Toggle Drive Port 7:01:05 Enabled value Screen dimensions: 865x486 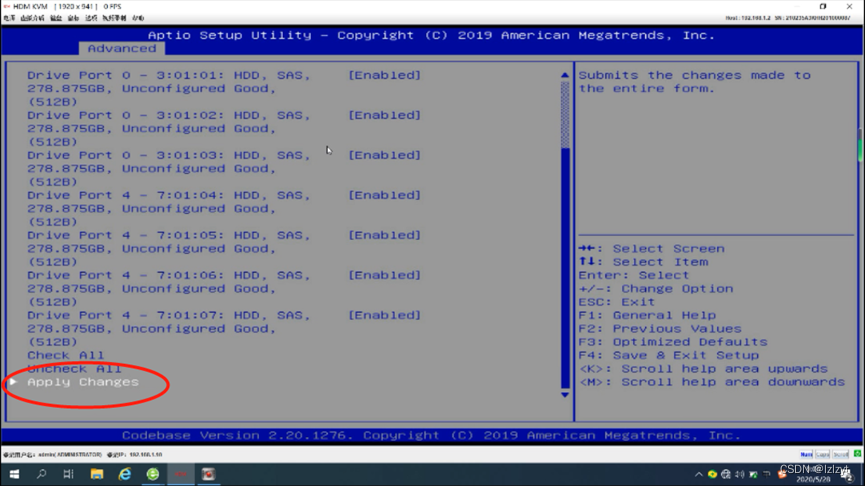[x=385, y=235]
